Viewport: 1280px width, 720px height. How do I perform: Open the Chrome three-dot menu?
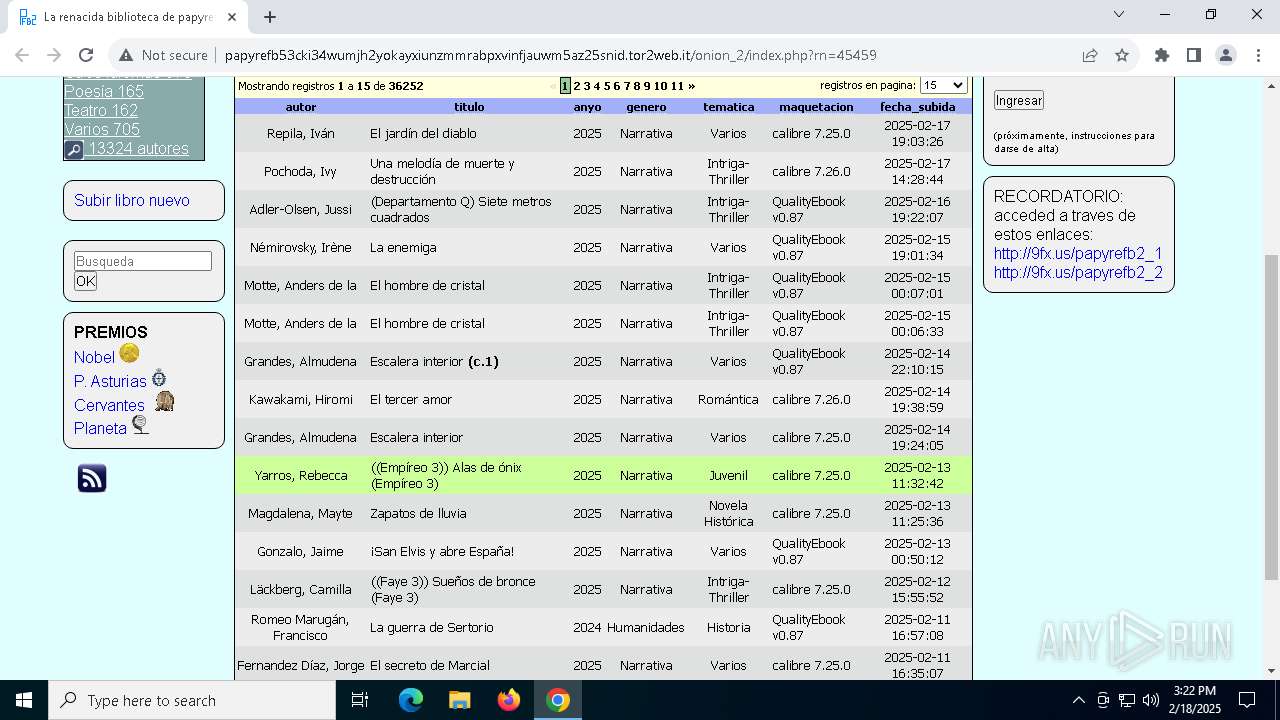click(1258, 55)
